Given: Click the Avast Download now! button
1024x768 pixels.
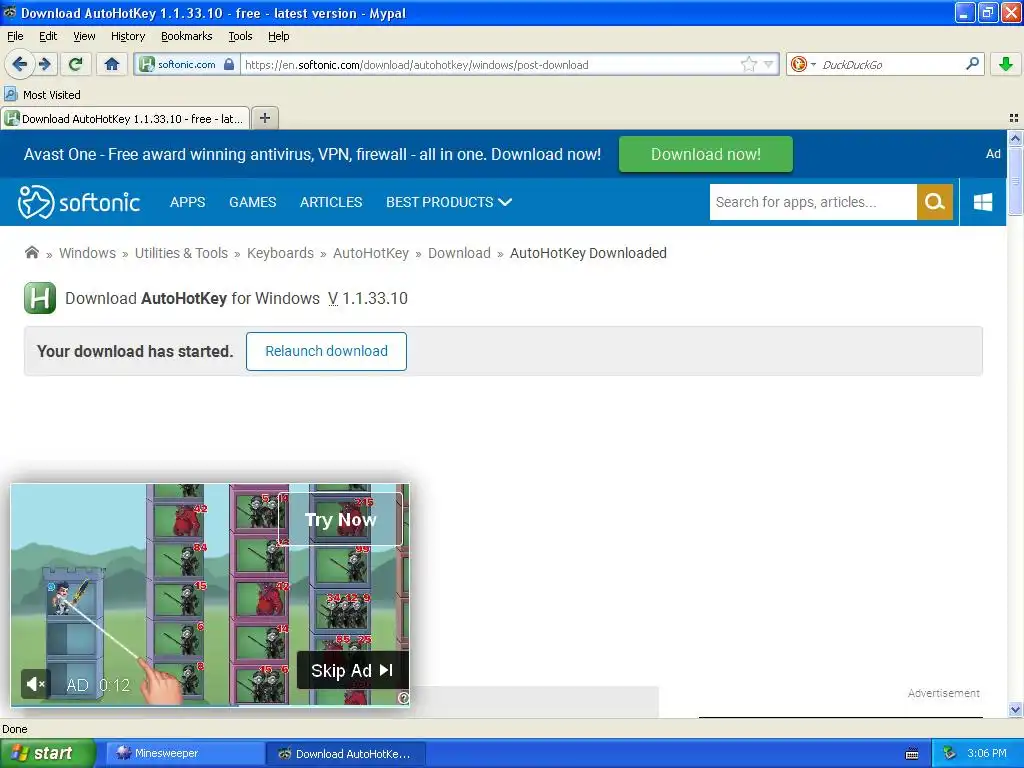Looking at the screenshot, I should [705, 154].
